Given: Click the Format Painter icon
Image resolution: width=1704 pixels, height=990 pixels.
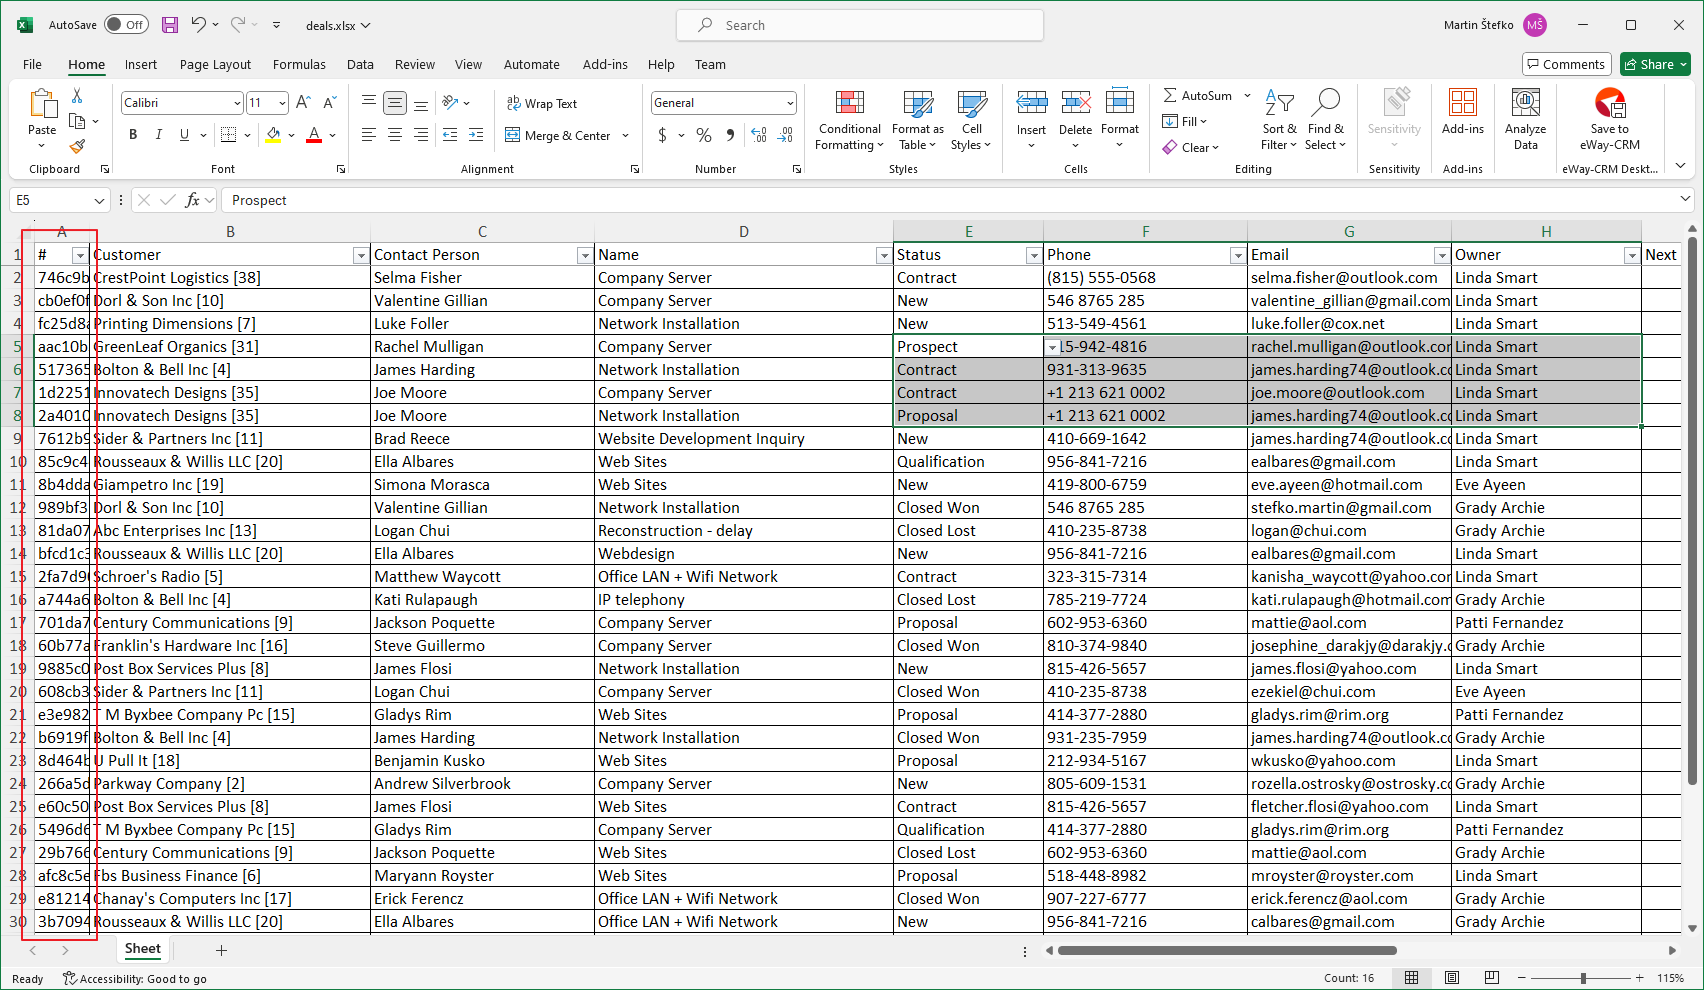Looking at the screenshot, I should [x=77, y=146].
